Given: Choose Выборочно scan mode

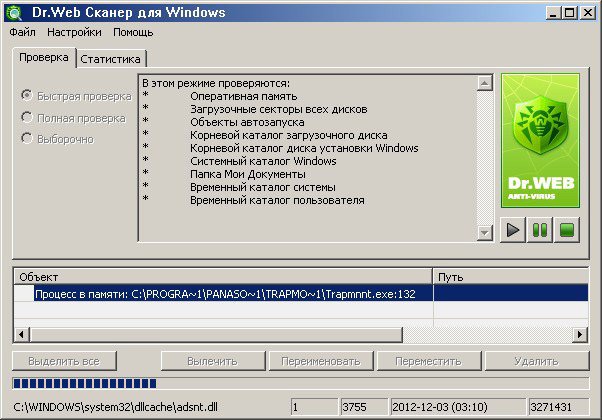Looking at the screenshot, I should tap(26, 138).
